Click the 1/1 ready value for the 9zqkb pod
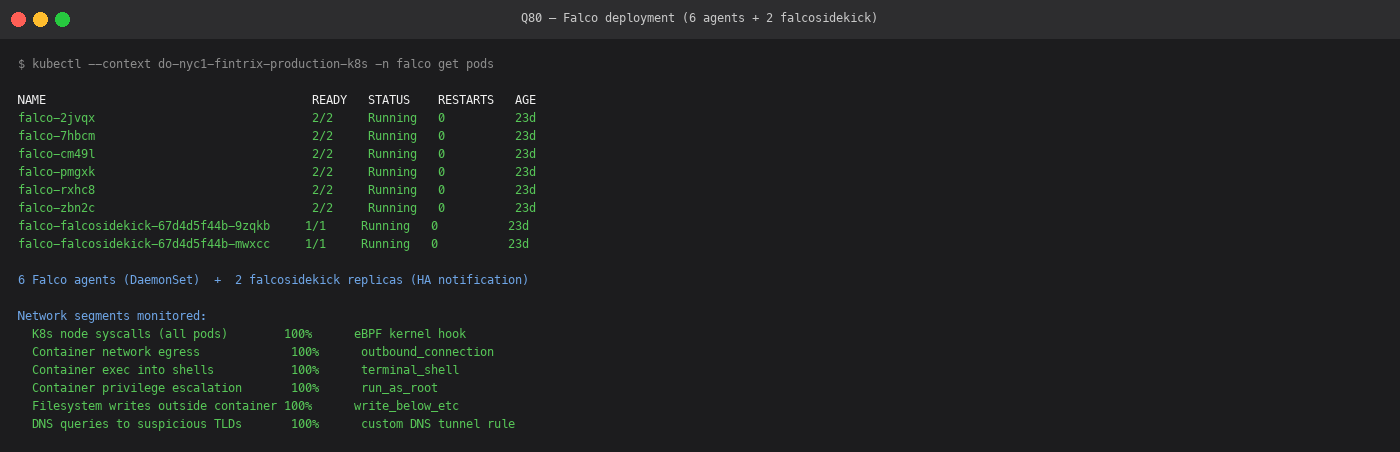Image resolution: width=1400 pixels, height=452 pixels. pos(315,226)
